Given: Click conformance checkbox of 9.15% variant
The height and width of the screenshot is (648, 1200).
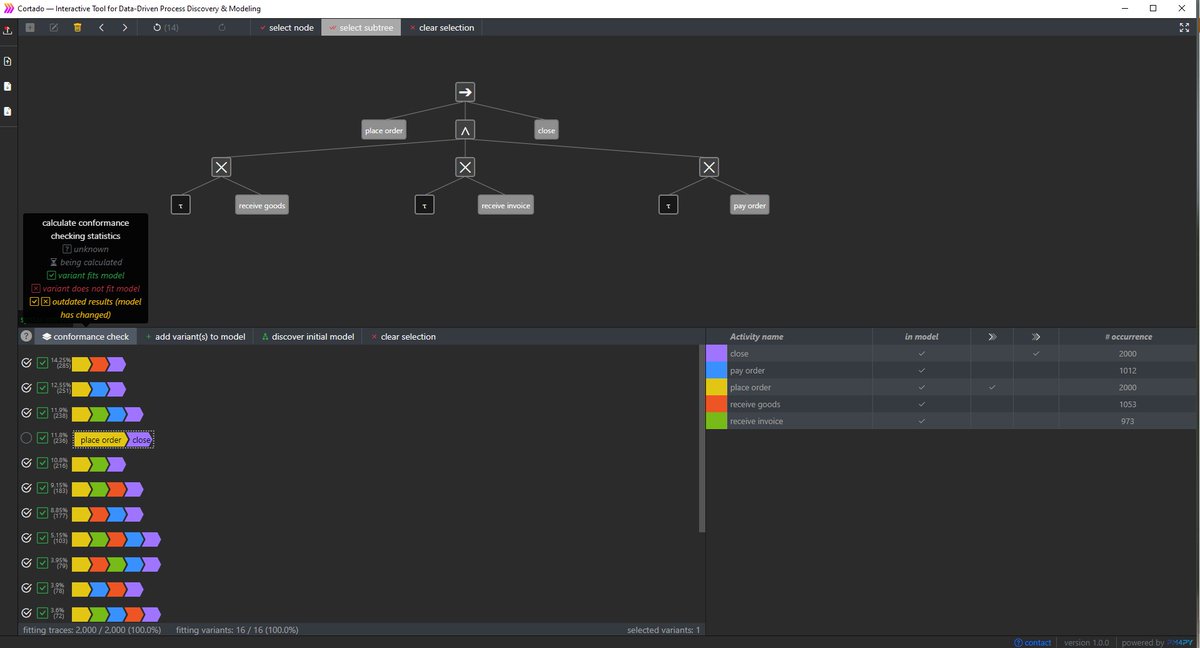Looking at the screenshot, I should (42, 488).
